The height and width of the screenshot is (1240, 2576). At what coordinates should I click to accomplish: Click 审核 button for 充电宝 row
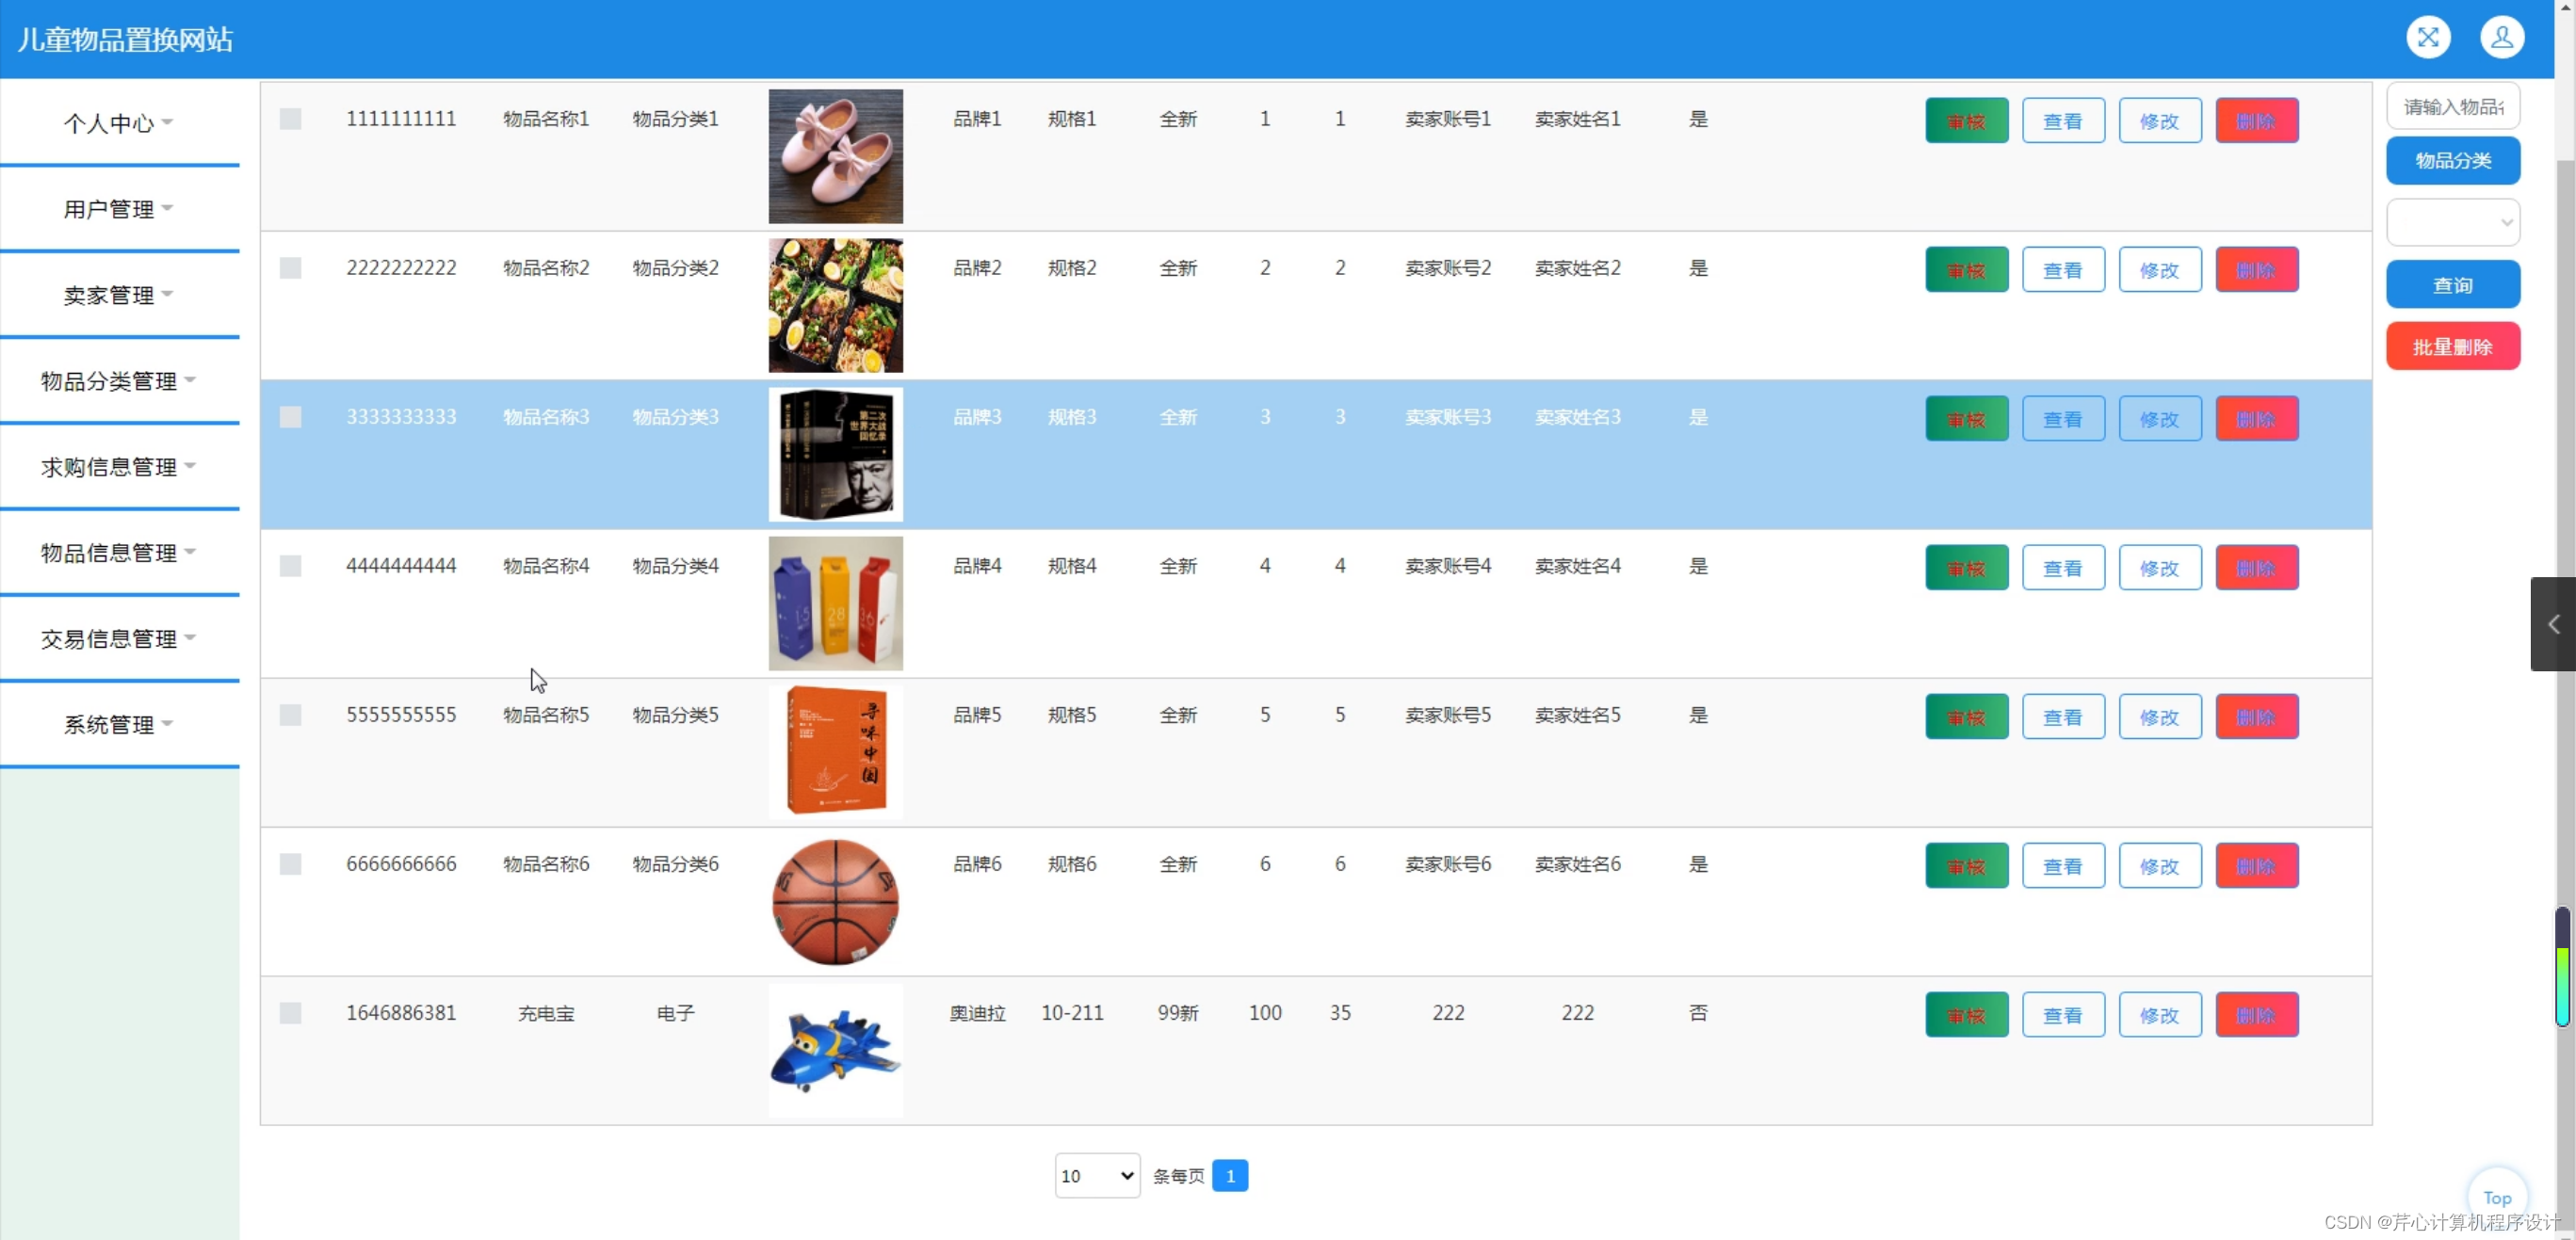1966,1015
